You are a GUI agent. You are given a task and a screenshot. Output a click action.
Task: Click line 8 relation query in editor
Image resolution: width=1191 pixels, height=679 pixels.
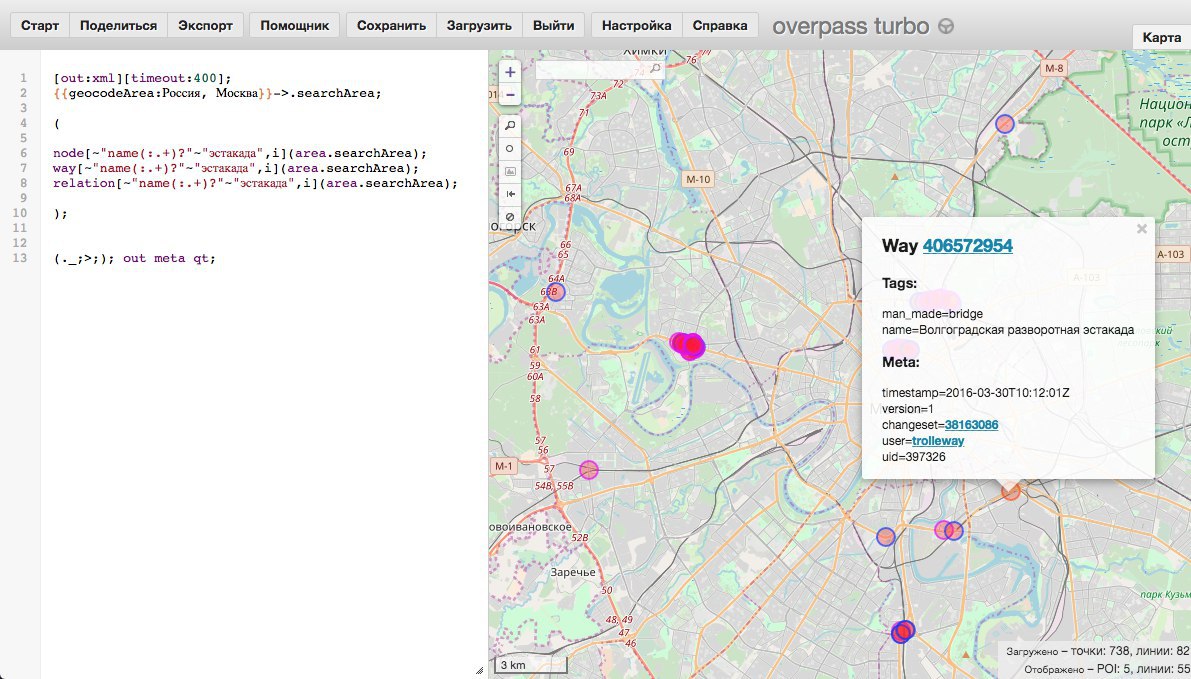click(x=255, y=184)
